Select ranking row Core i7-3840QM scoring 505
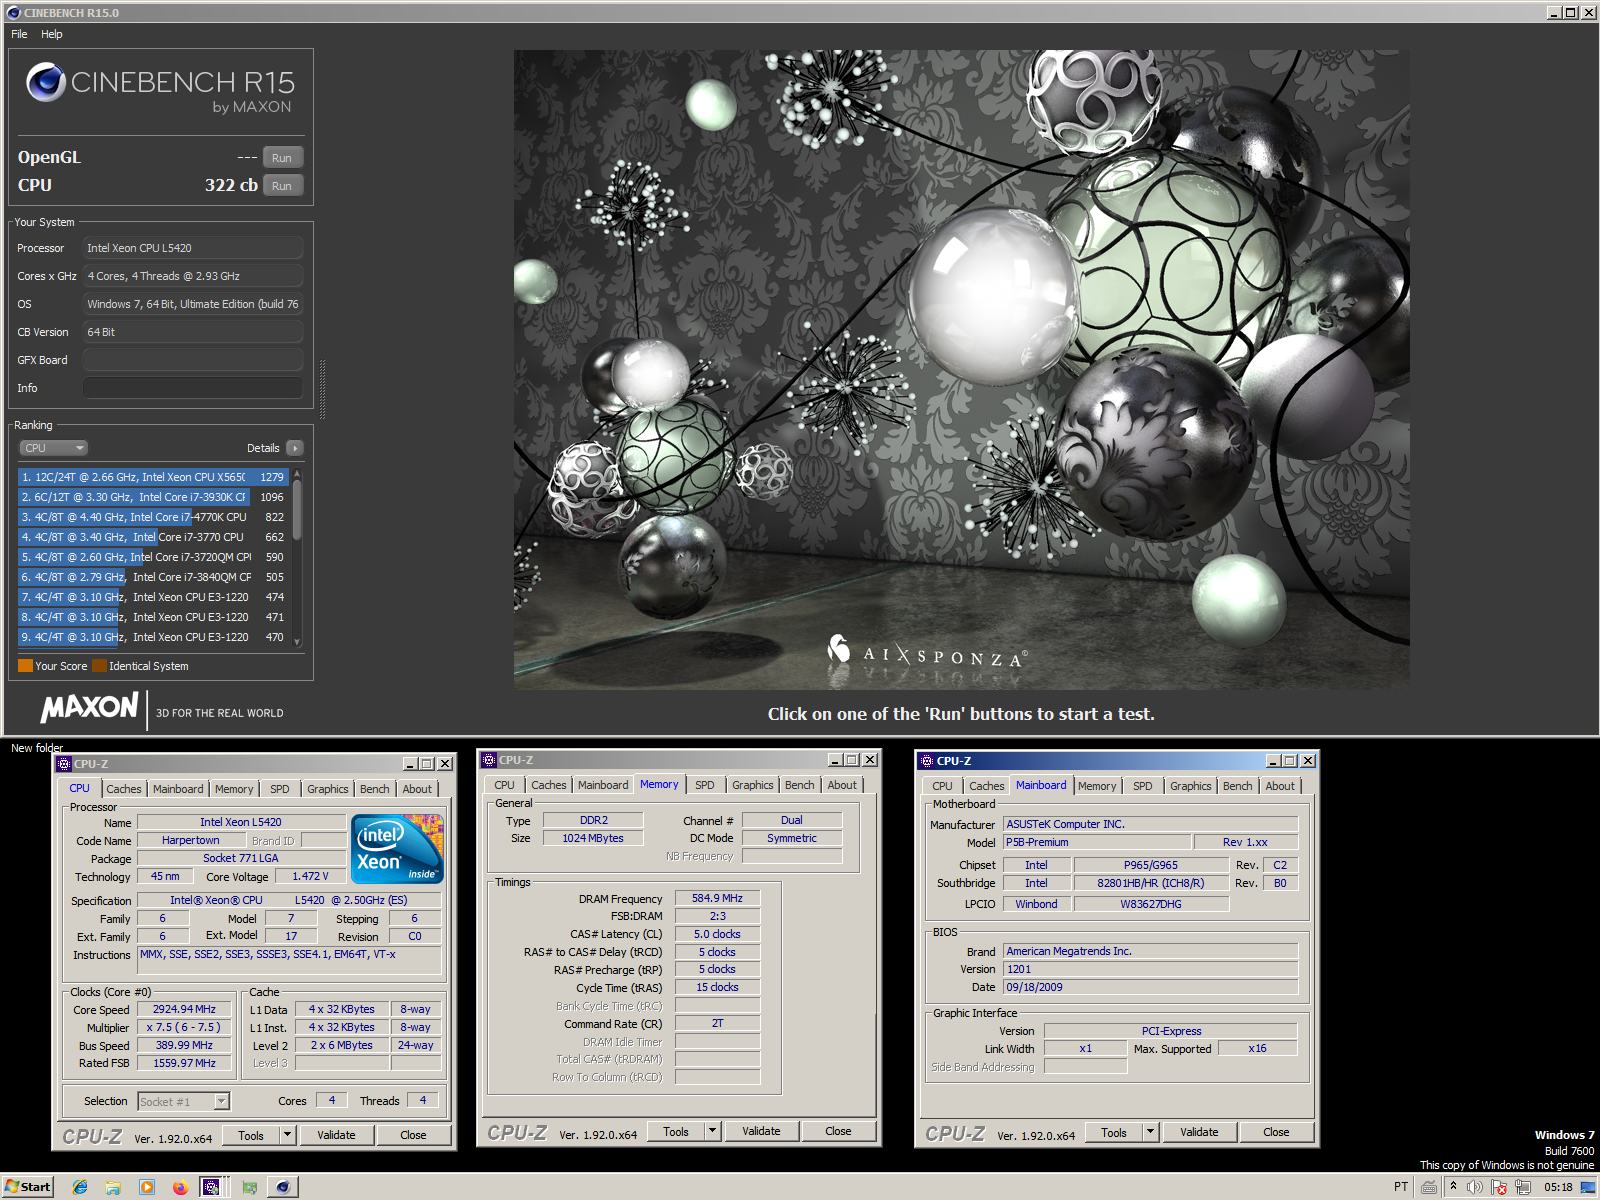The width and height of the screenshot is (1600, 1200). point(154,577)
